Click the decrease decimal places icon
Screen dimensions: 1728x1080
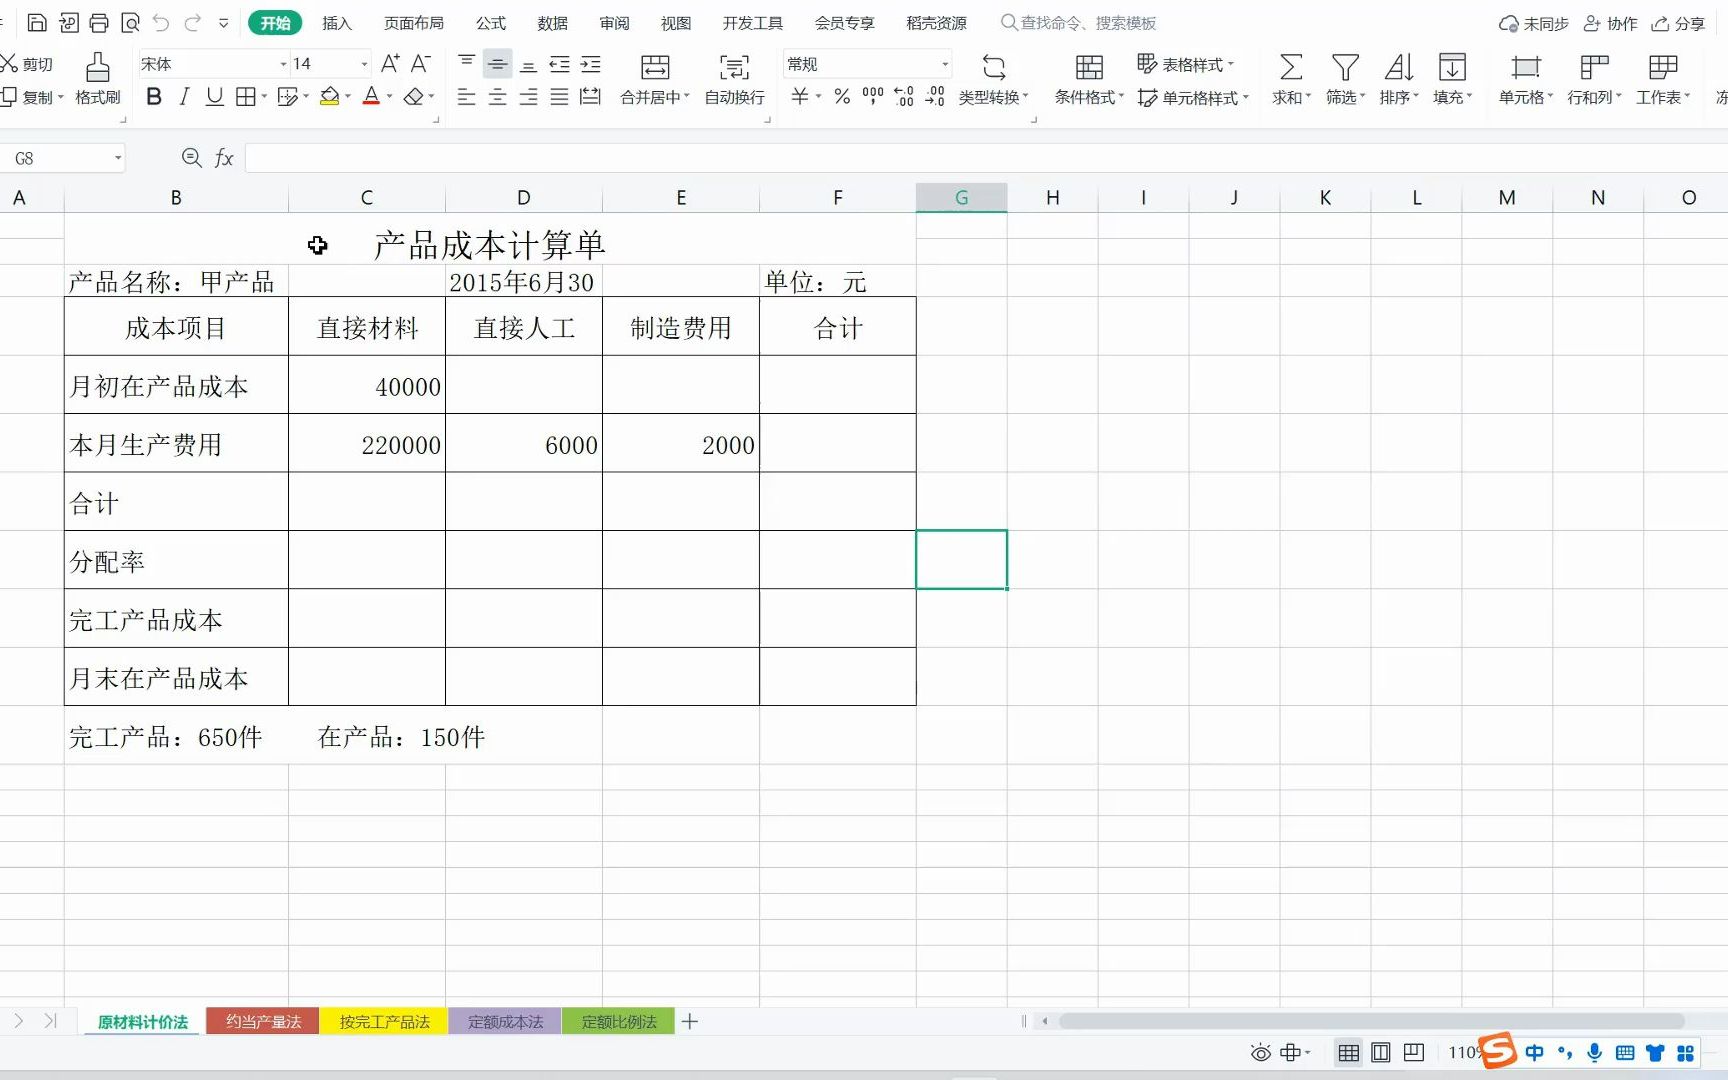point(935,97)
